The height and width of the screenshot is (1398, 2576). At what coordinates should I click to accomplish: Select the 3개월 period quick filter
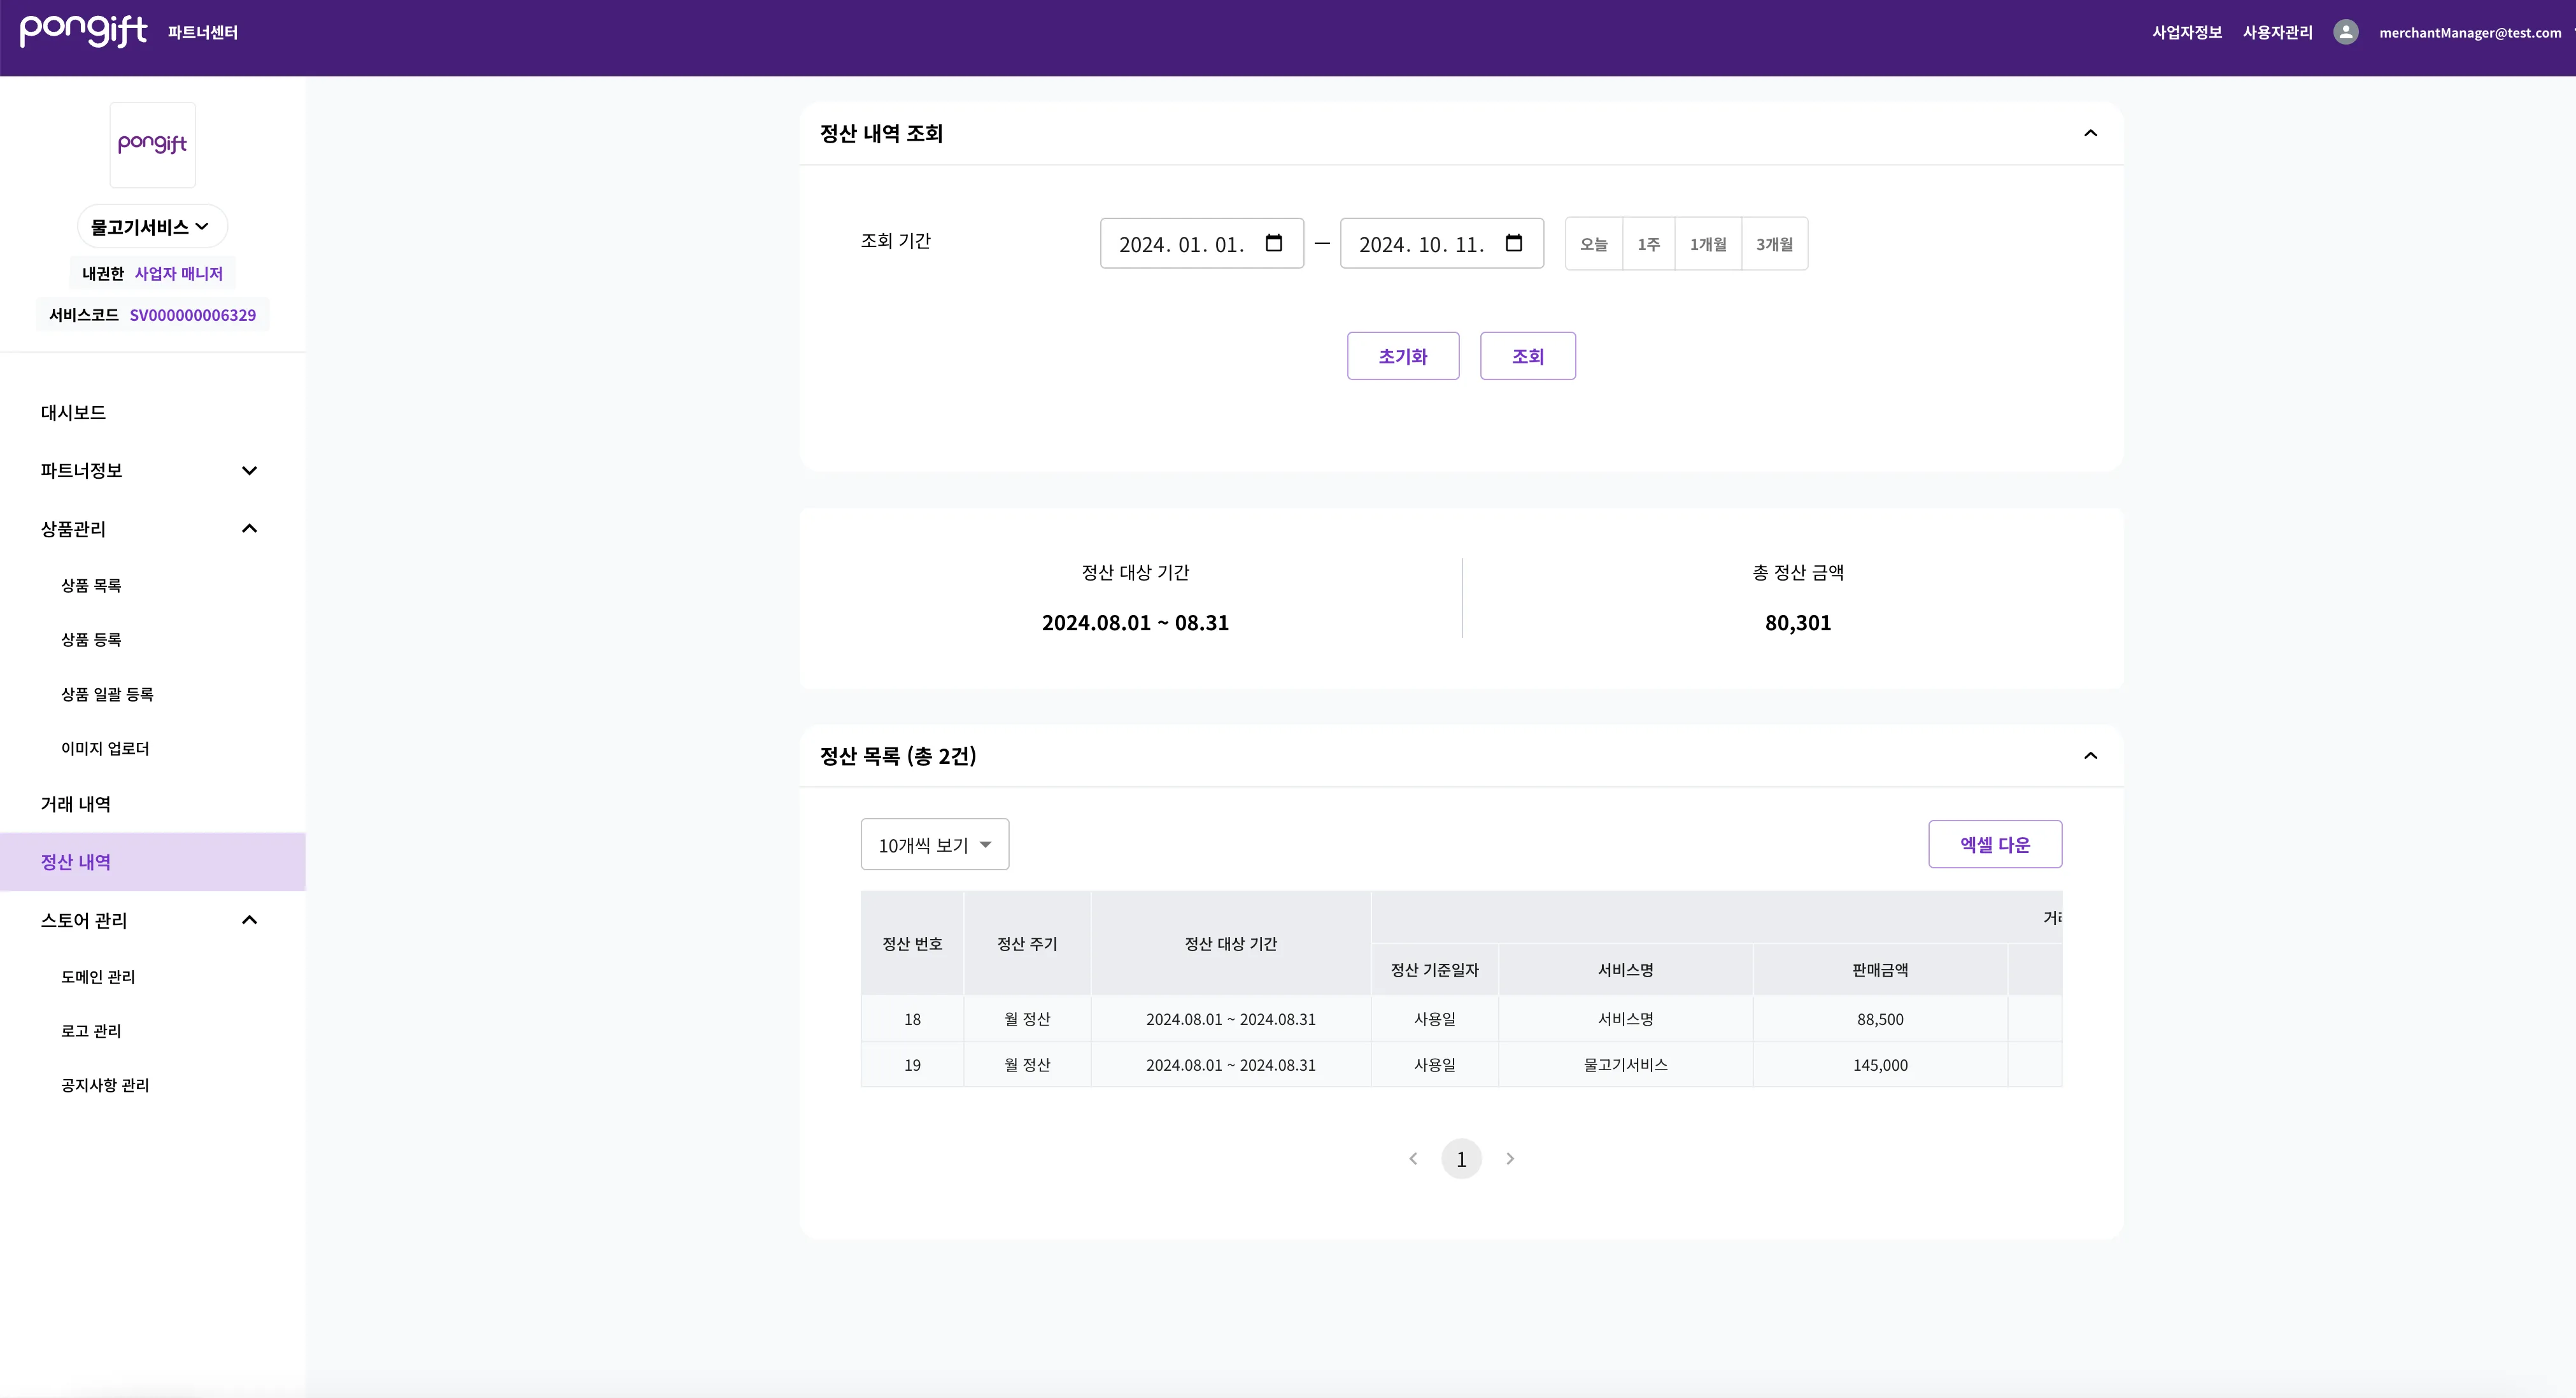tap(1774, 244)
